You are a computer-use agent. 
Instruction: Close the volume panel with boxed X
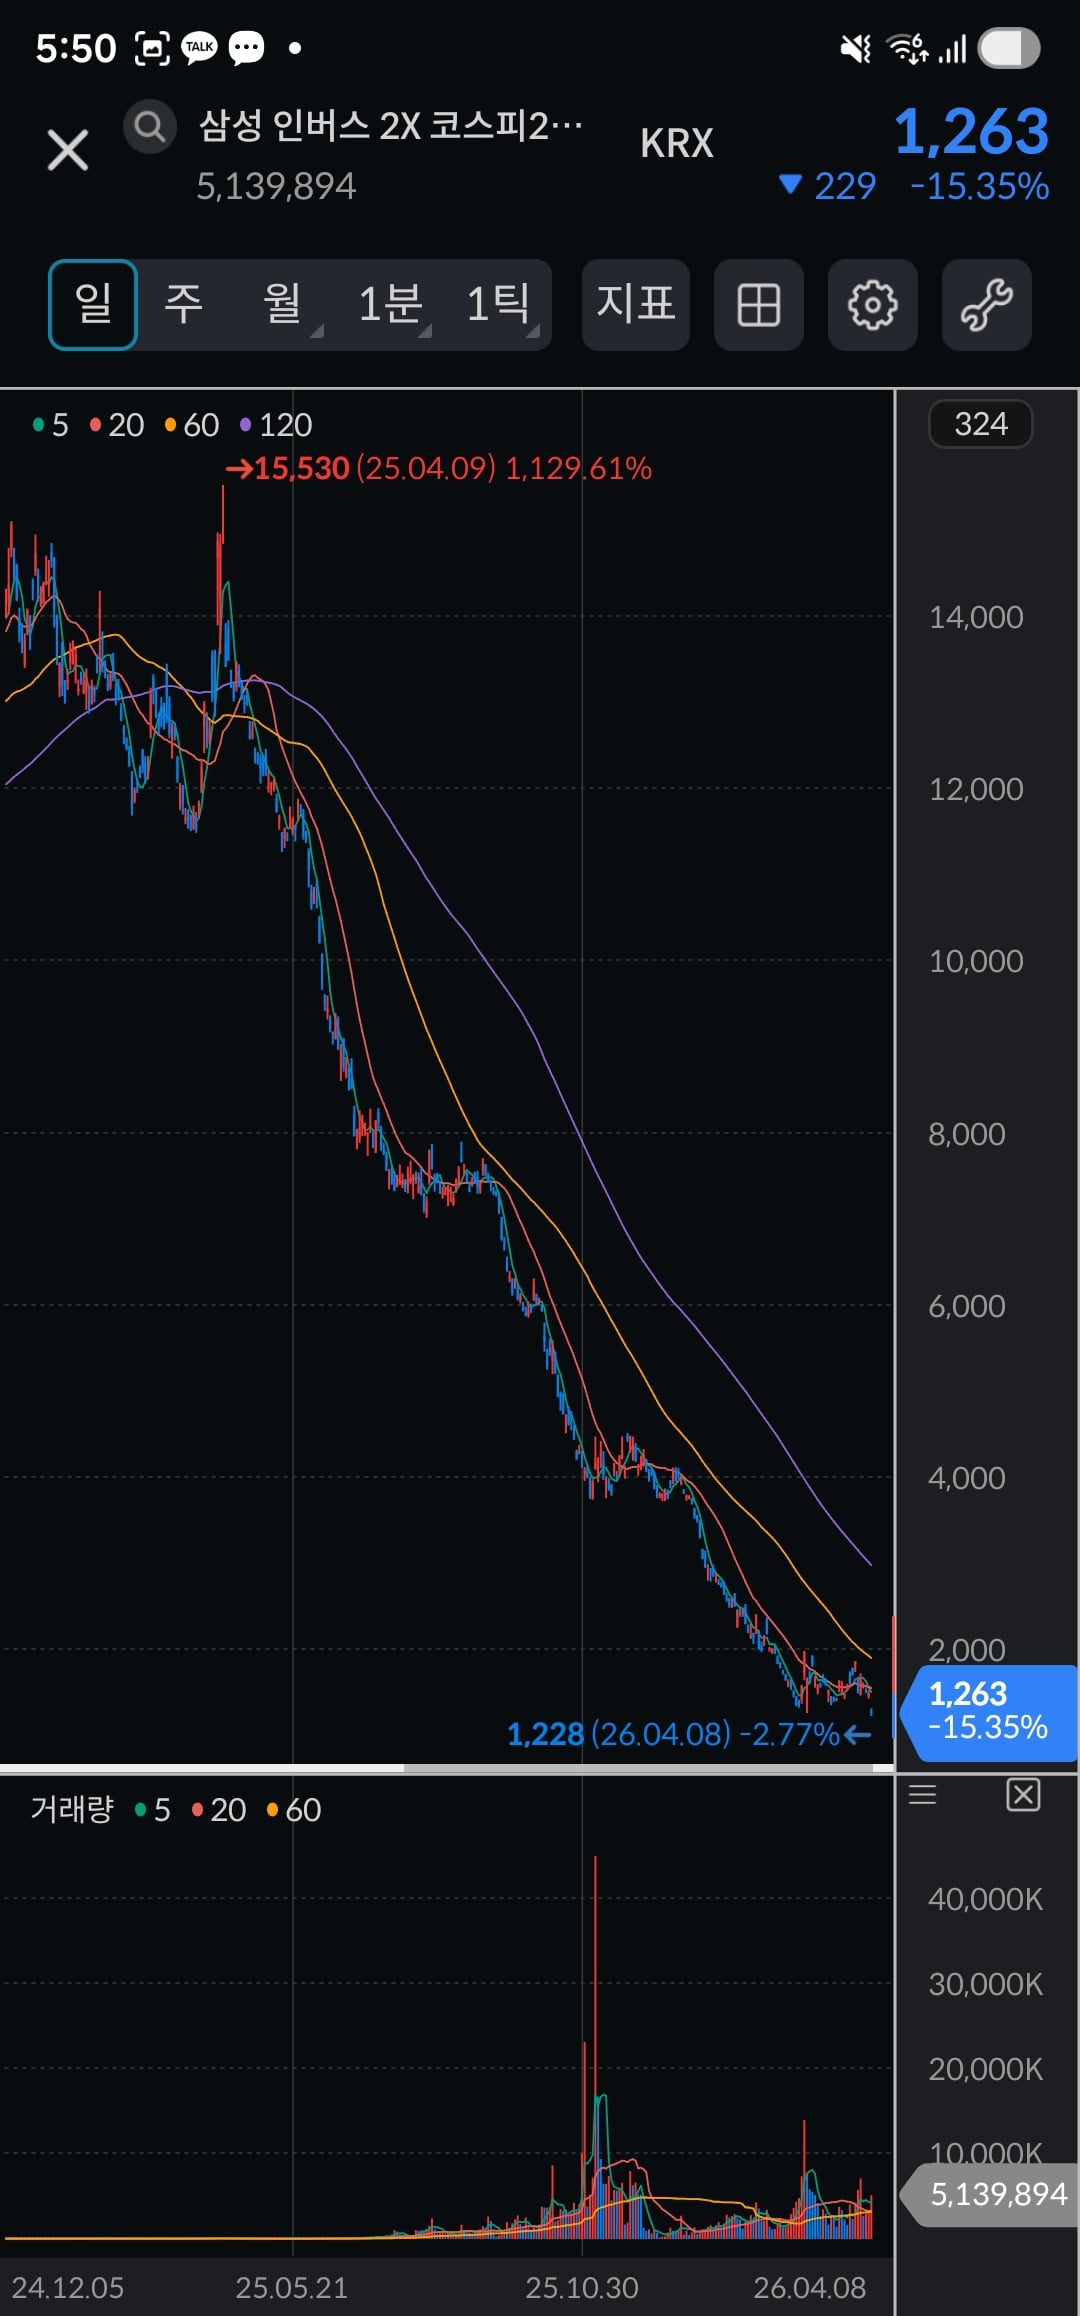coord(1023,1795)
